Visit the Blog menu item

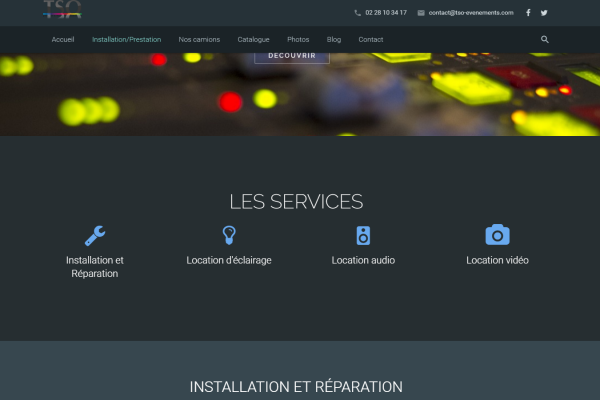(x=334, y=40)
